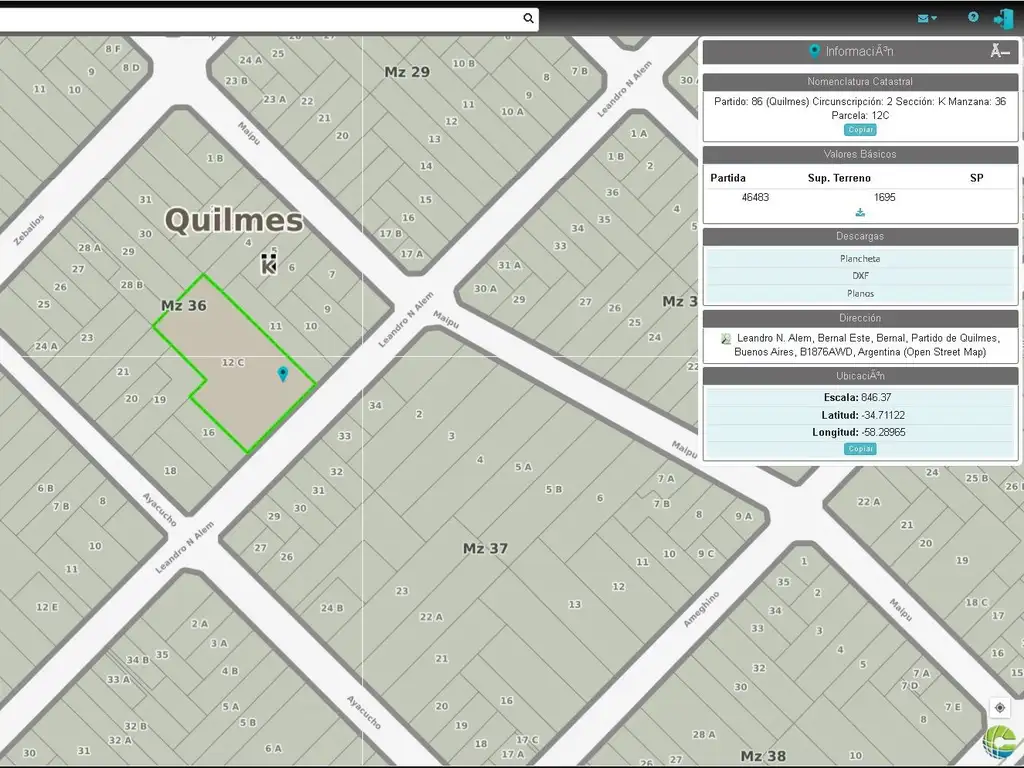Click the download icon under Valores Básicos
The height and width of the screenshot is (768, 1024).
click(x=860, y=212)
